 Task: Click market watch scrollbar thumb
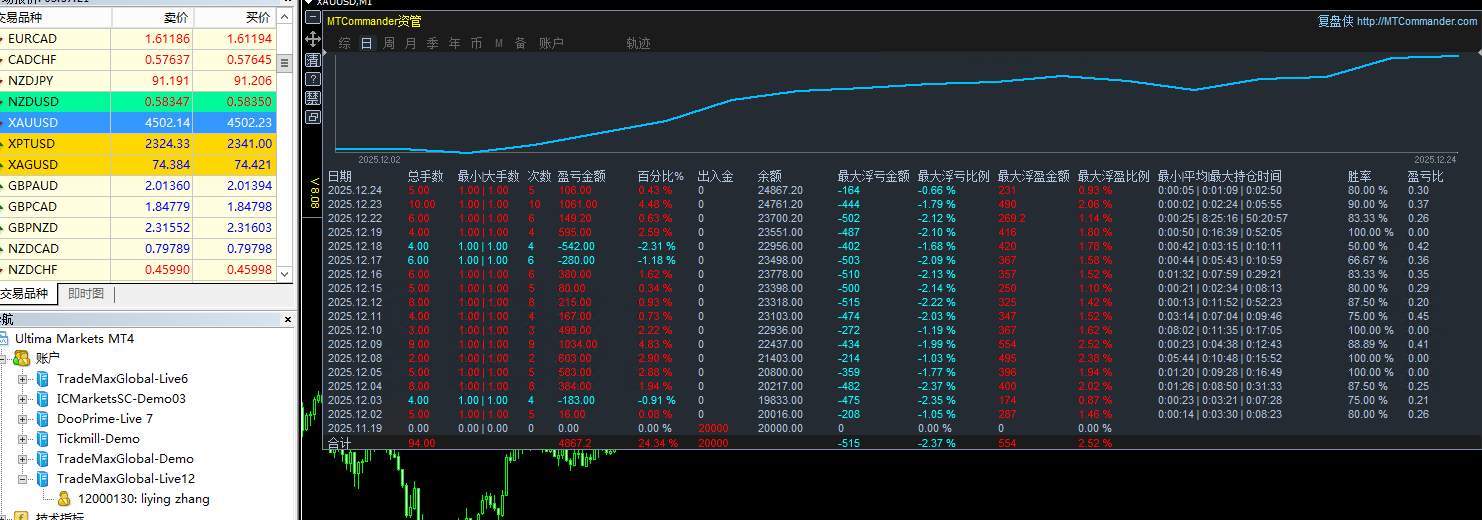[x=285, y=62]
